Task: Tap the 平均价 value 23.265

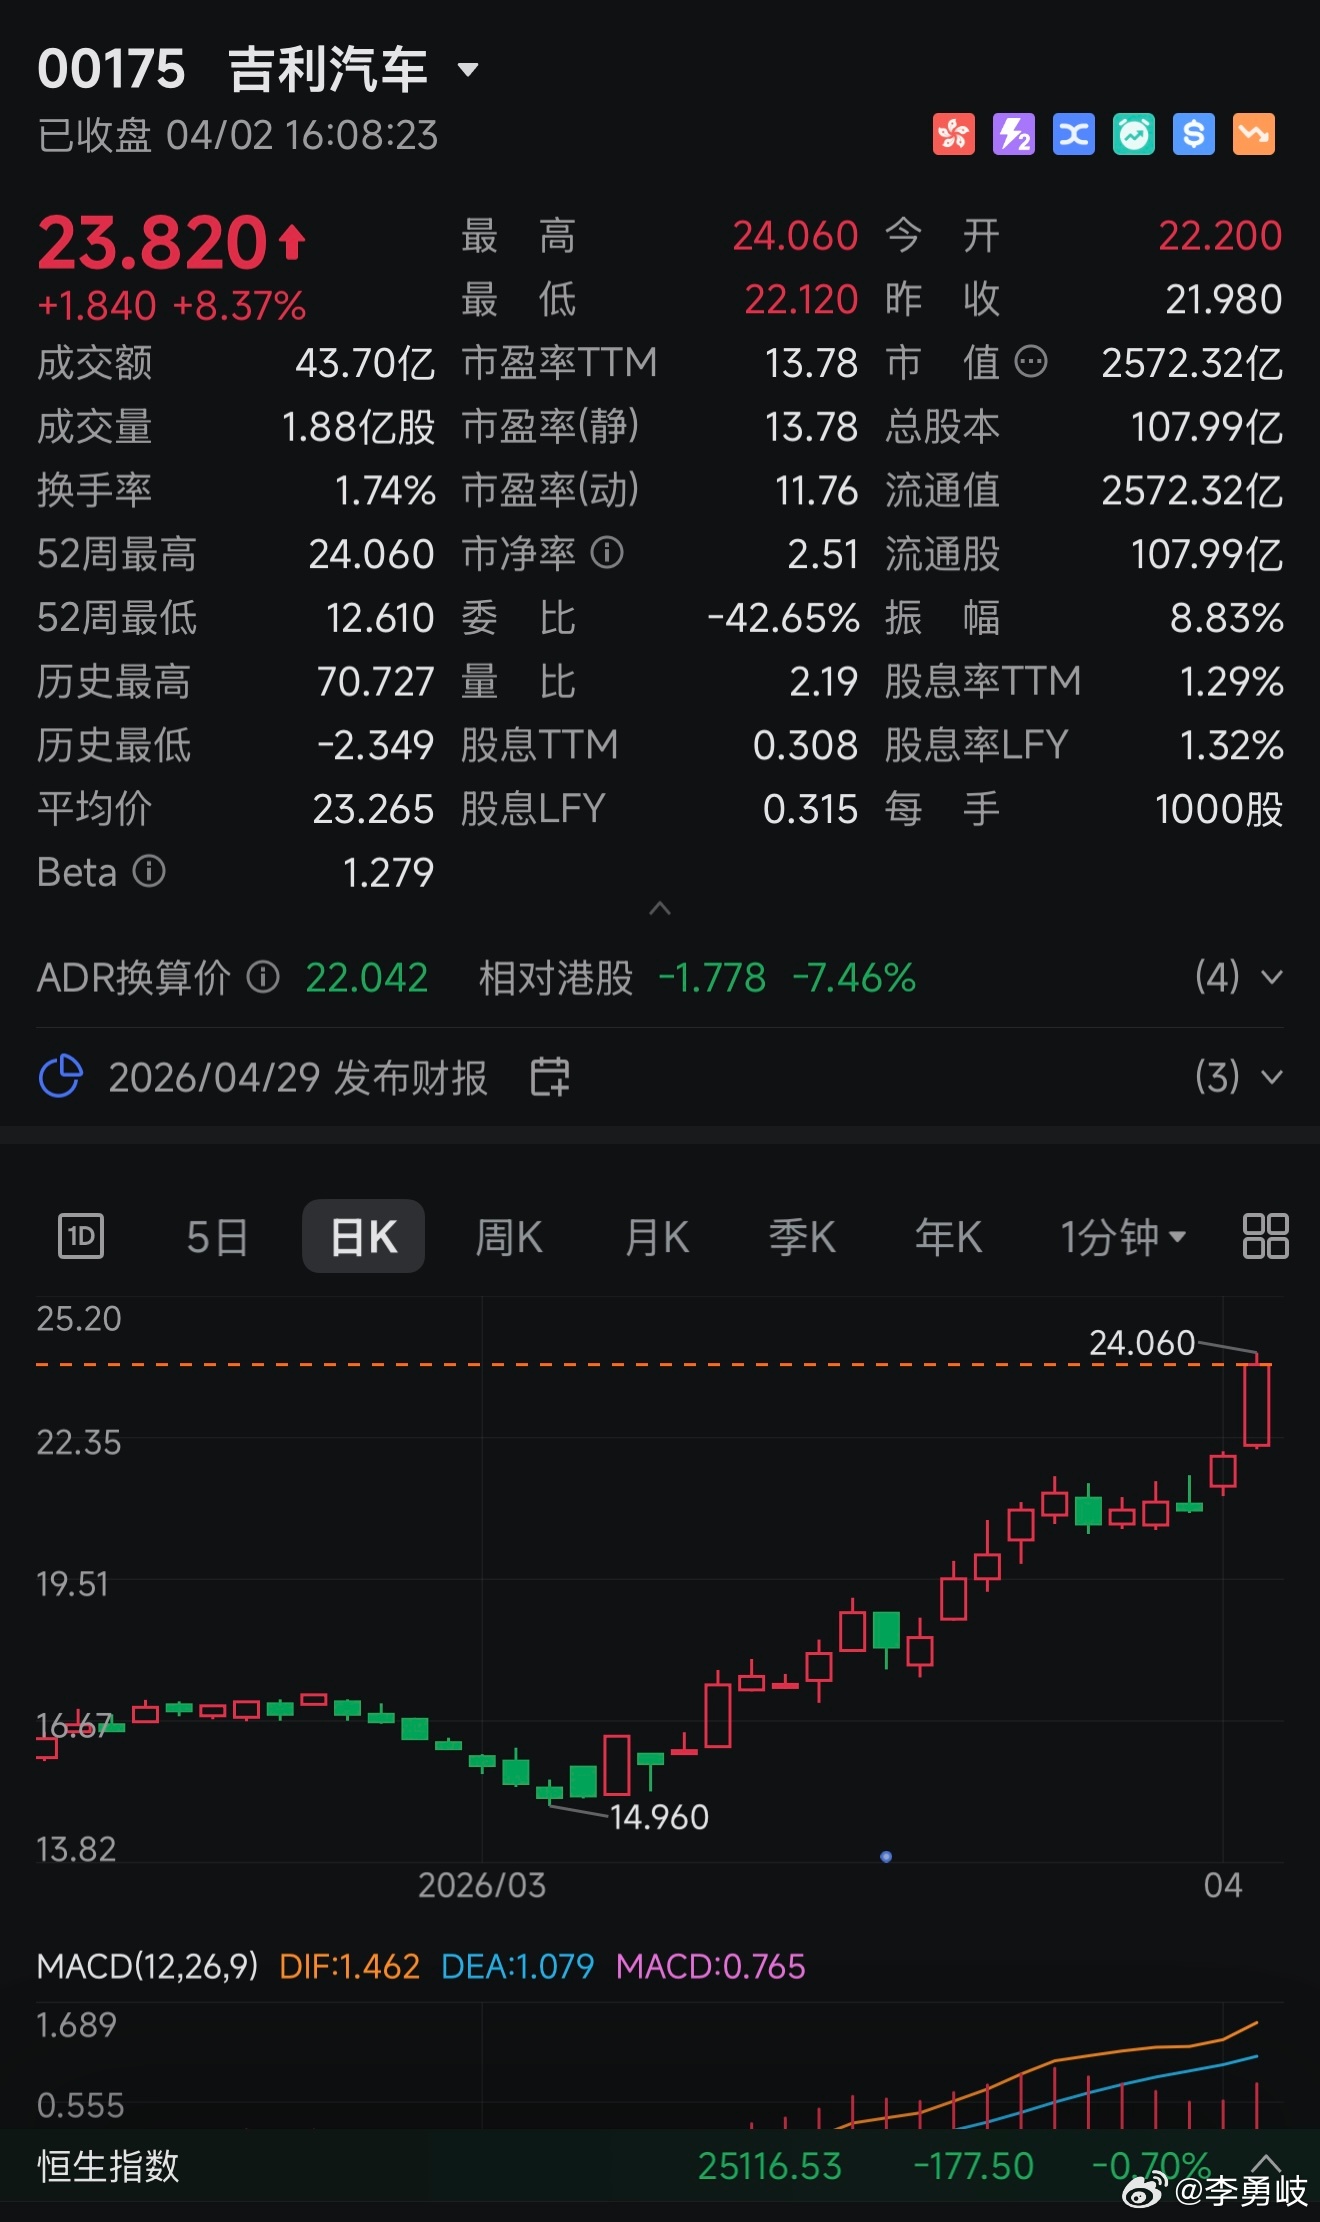Action: [373, 809]
